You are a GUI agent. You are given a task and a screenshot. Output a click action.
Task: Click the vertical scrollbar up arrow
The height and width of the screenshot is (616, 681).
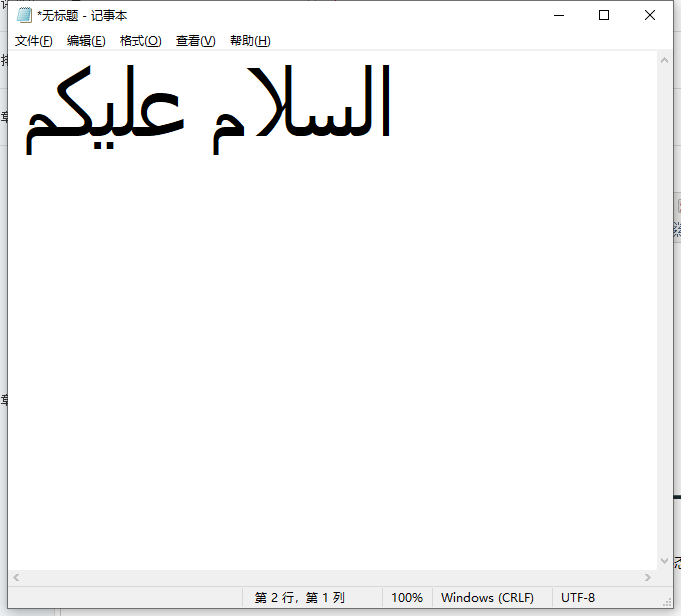[664, 60]
